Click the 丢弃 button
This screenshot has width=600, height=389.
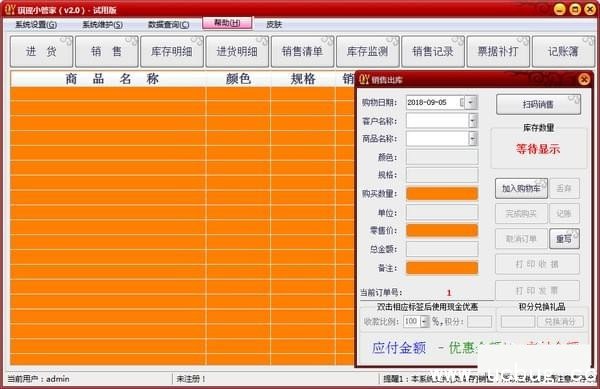[x=564, y=188]
